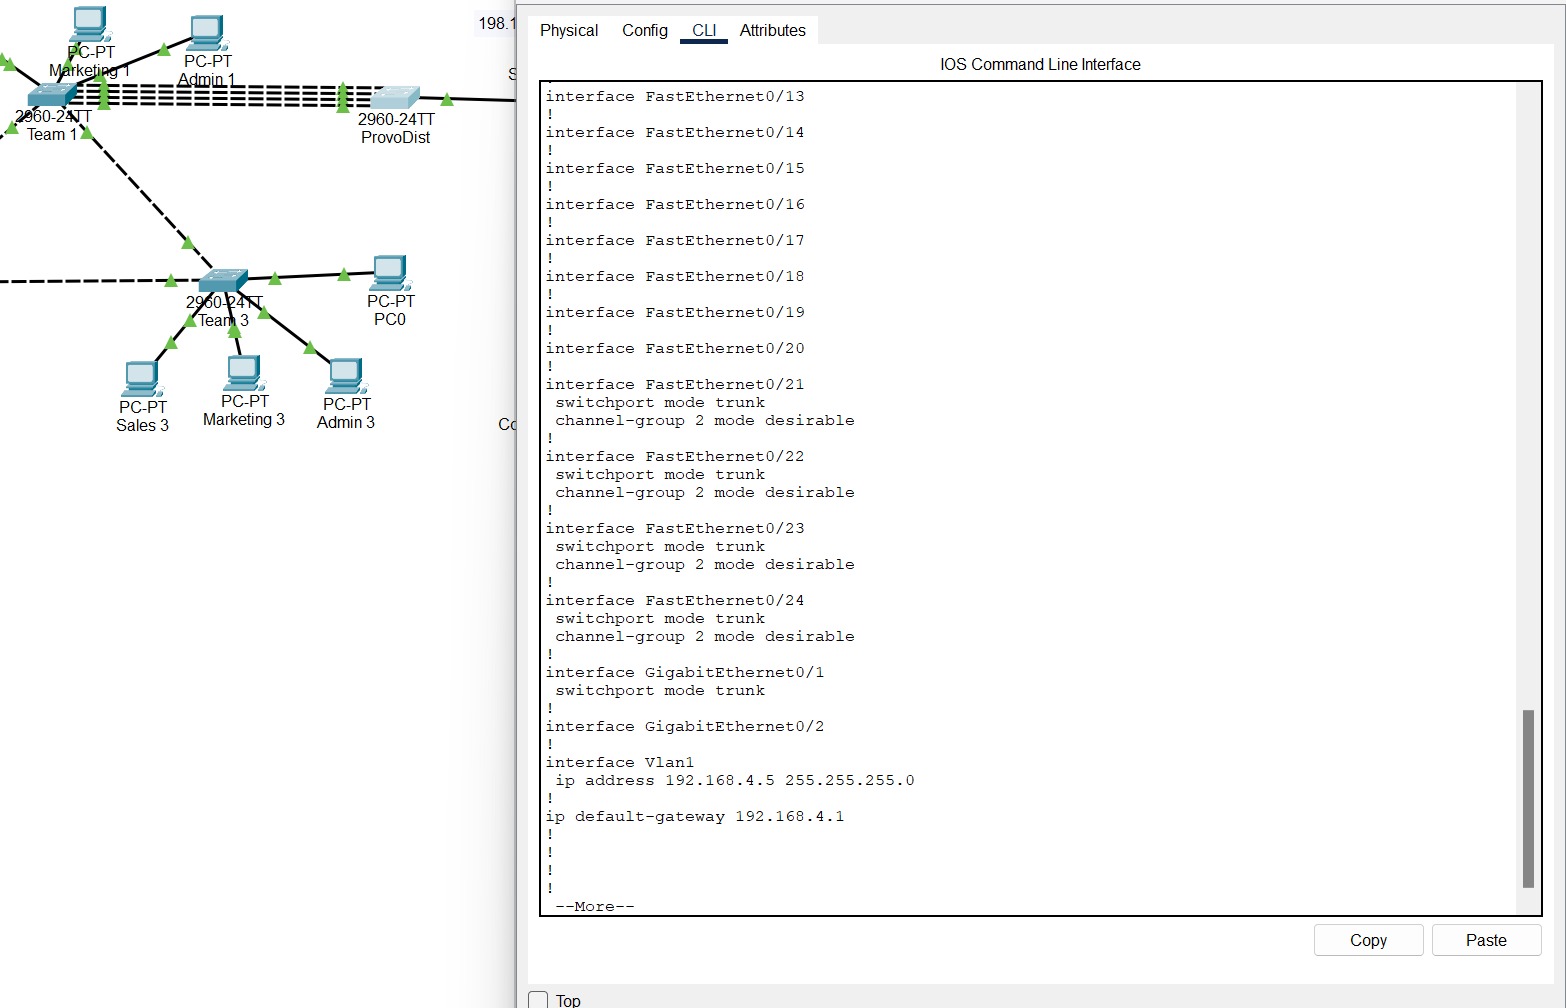This screenshot has height=1008, width=1566.
Task: Select the Marketing 1 PC icon
Action: 89,24
